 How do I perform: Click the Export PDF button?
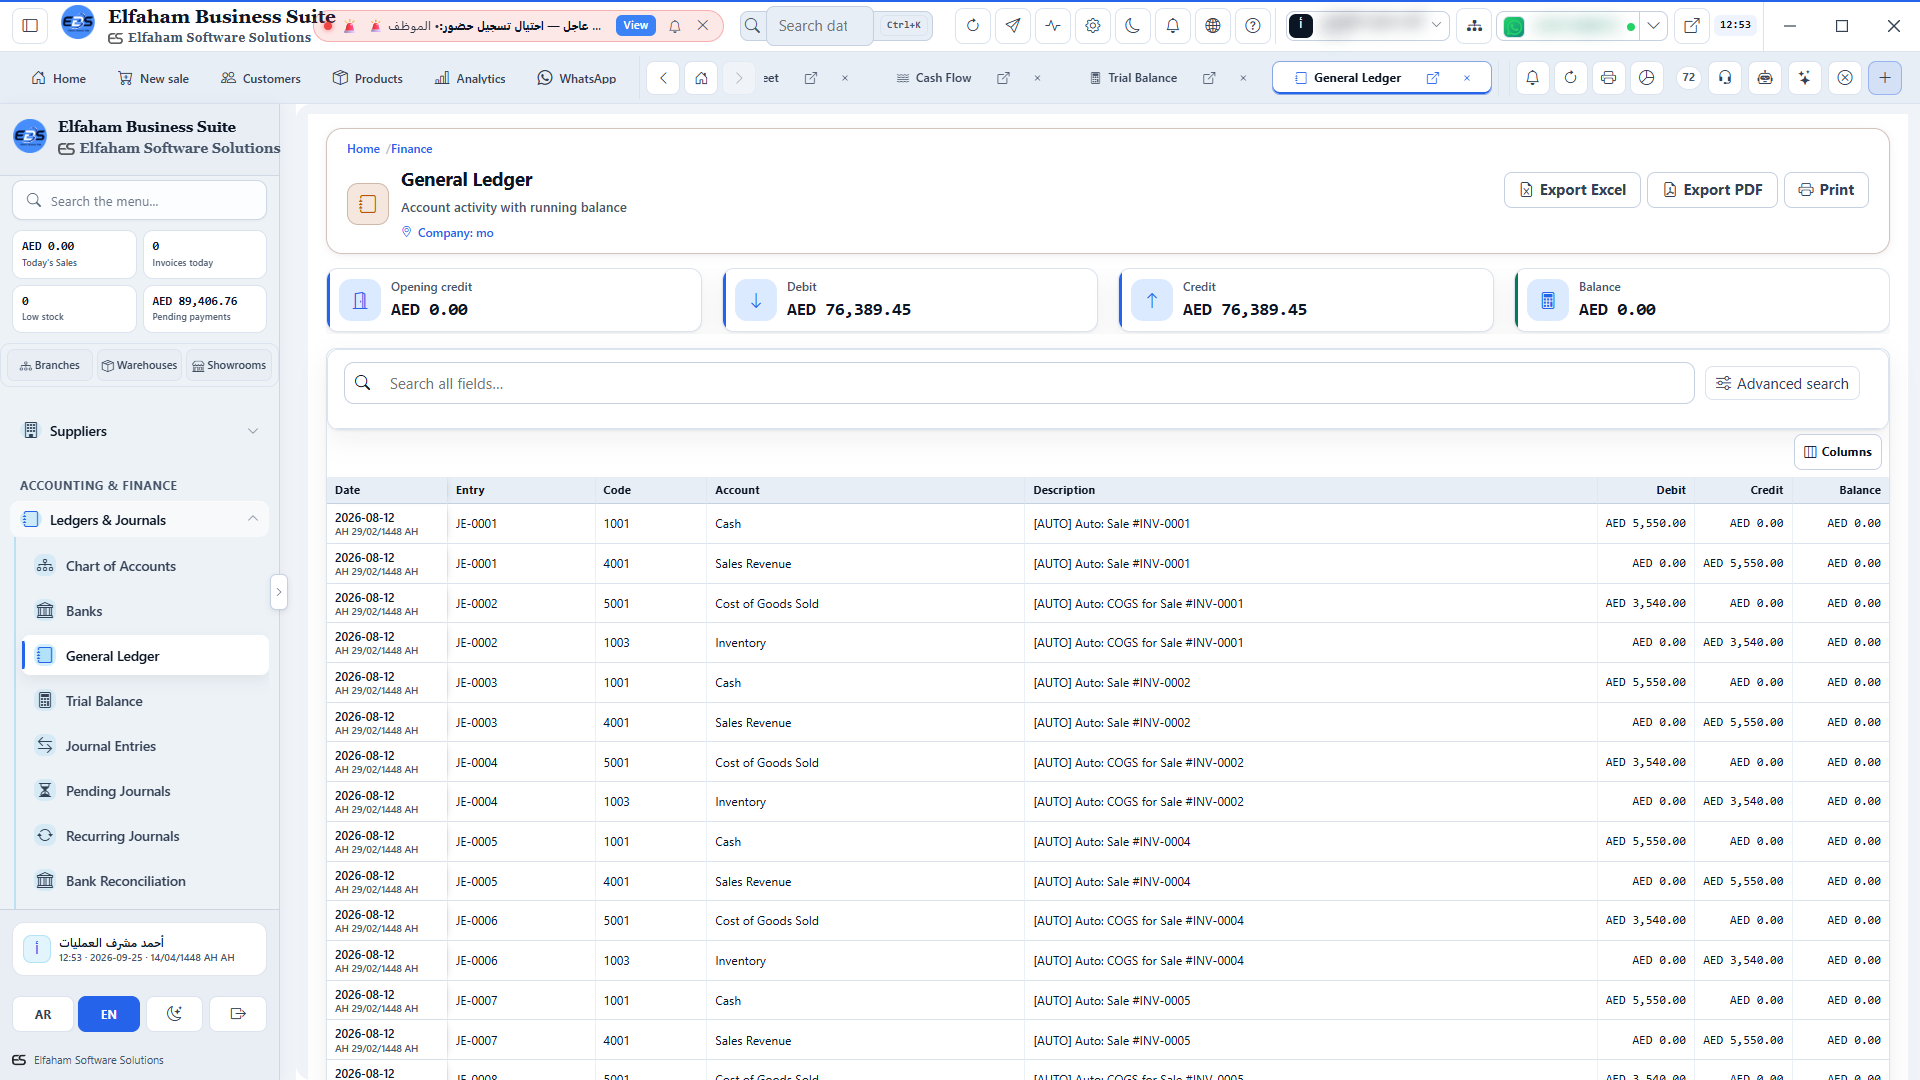coord(1712,190)
